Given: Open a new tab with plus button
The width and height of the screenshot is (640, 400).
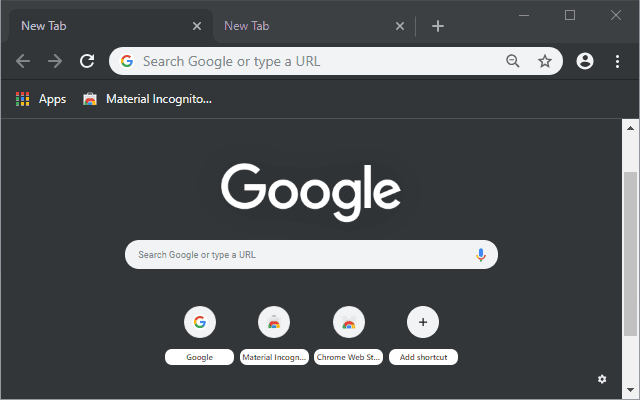Looking at the screenshot, I should (438, 26).
